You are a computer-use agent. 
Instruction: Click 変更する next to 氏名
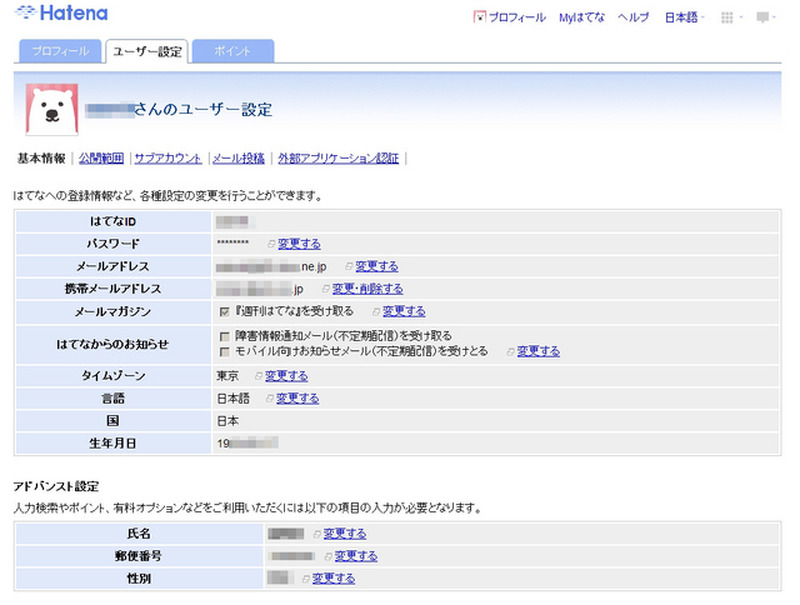tap(346, 533)
